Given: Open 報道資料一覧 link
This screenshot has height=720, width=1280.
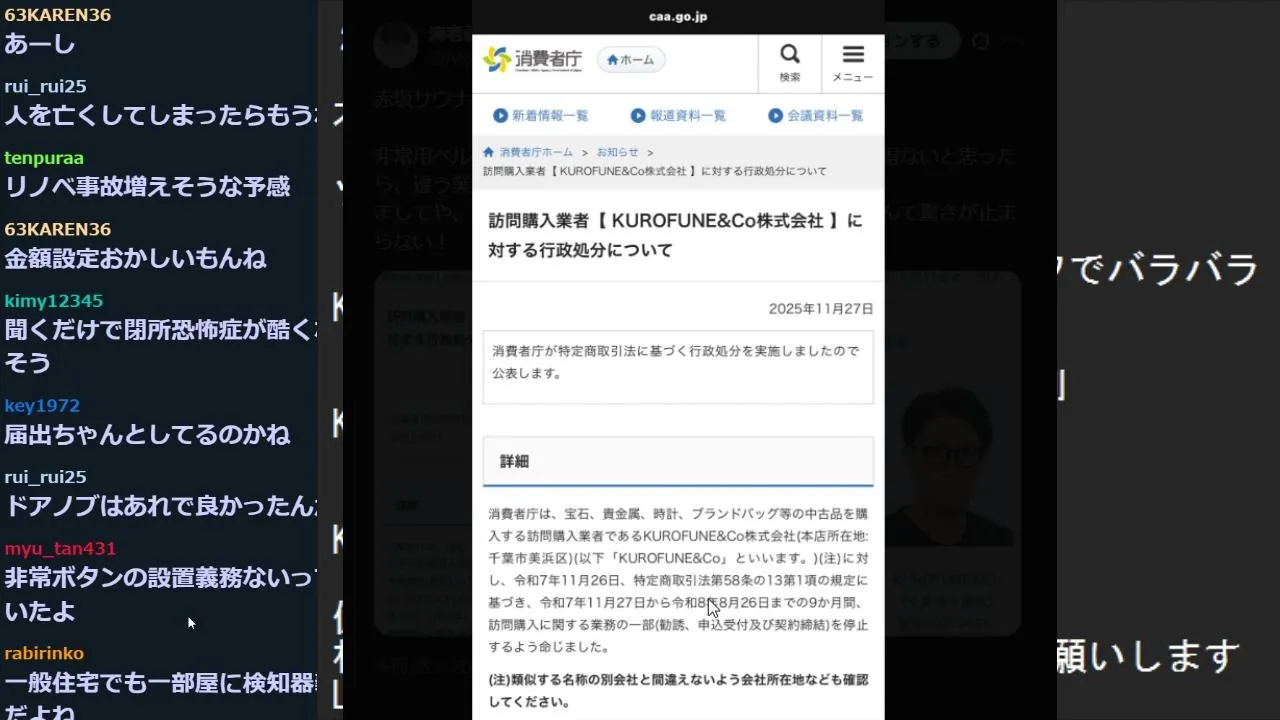Looking at the screenshot, I should point(688,116).
